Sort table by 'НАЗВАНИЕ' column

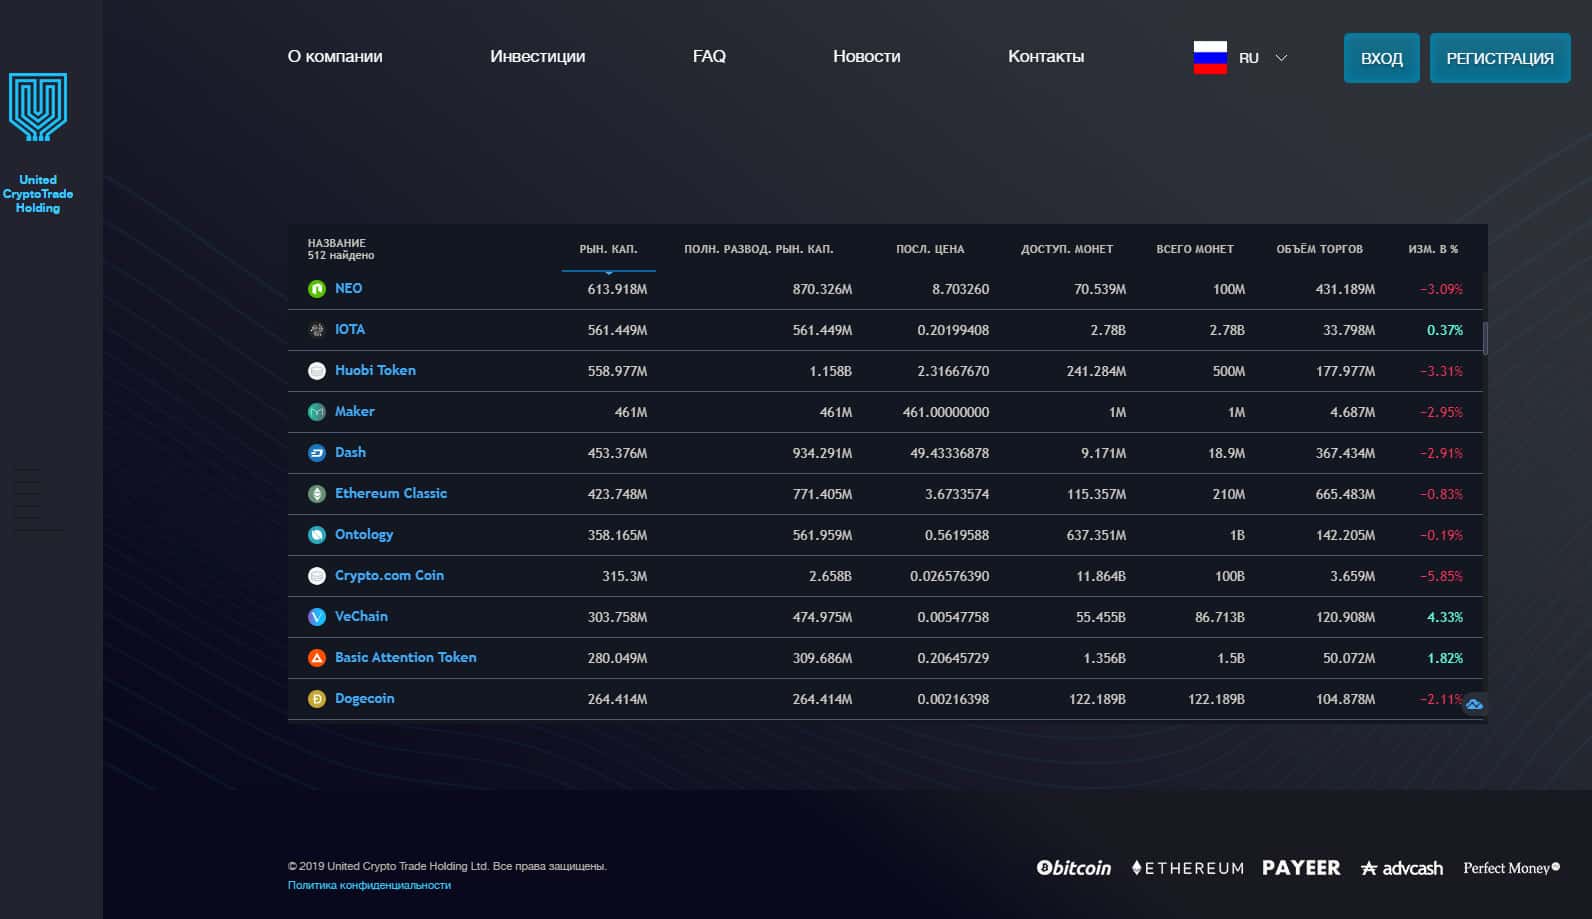tap(337, 243)
